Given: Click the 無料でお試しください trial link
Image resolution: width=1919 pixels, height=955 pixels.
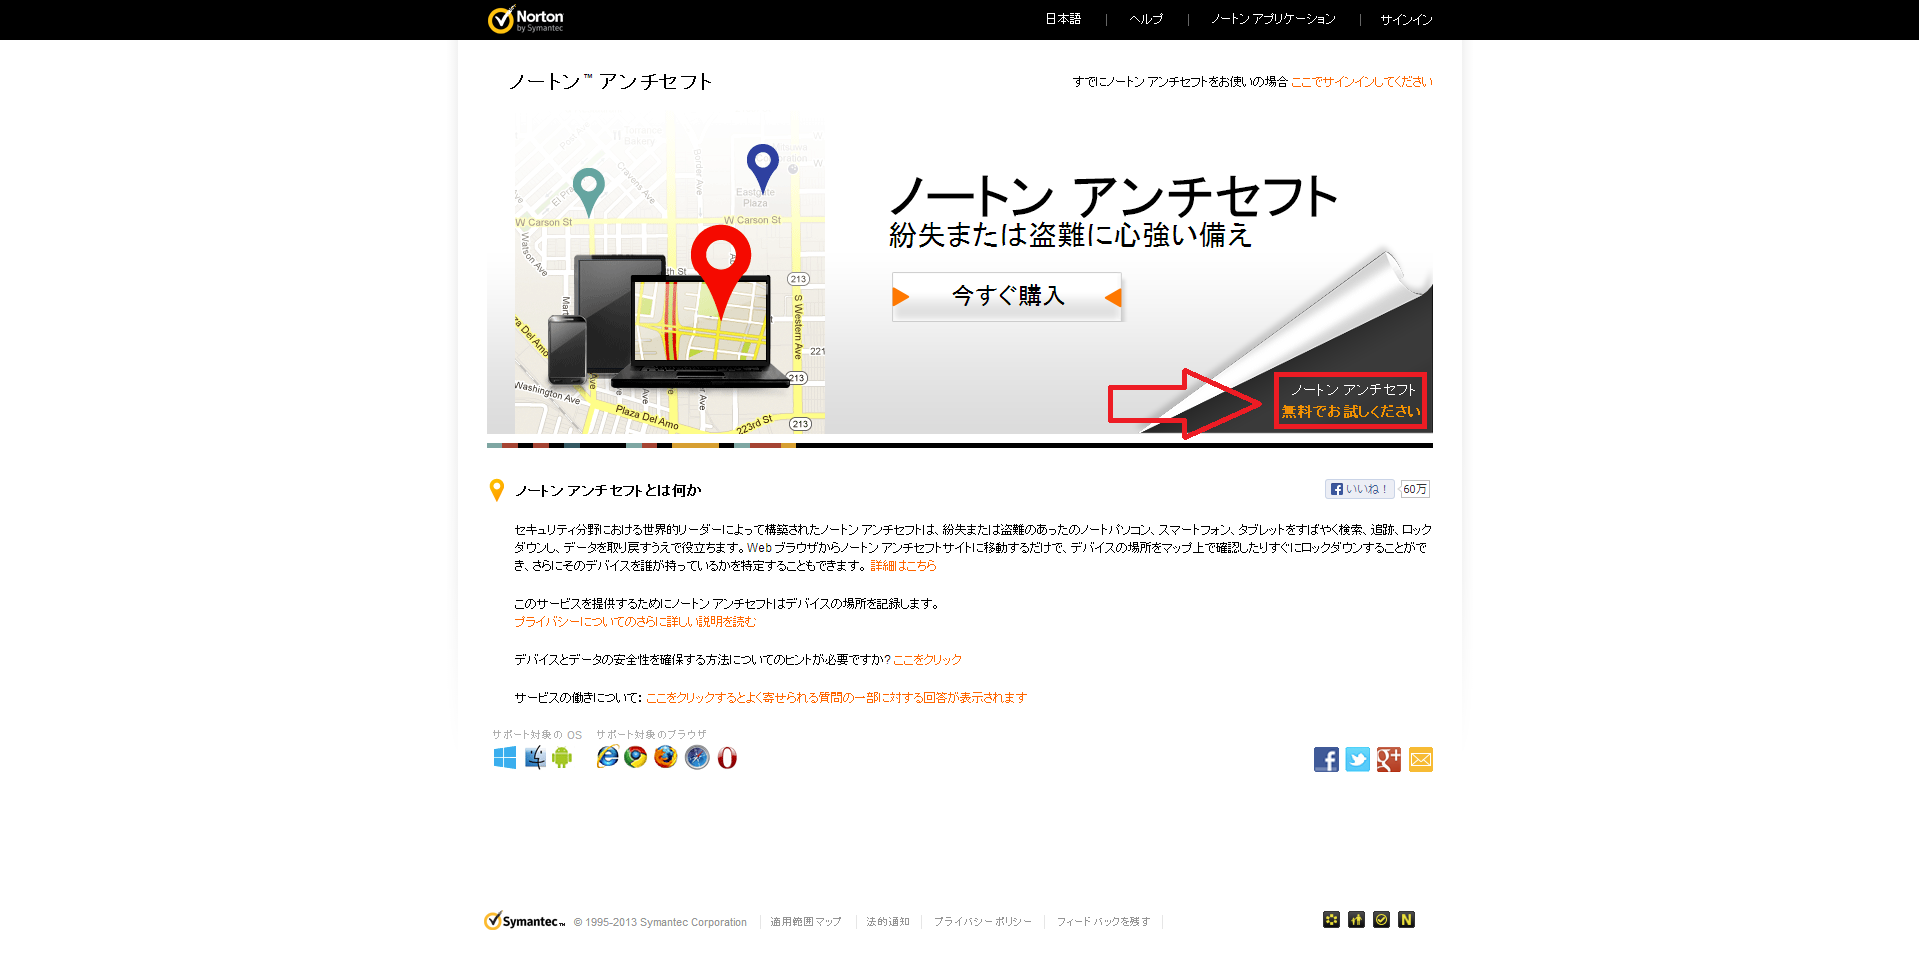Looking at the screenshot, I should pos(1351,411).
